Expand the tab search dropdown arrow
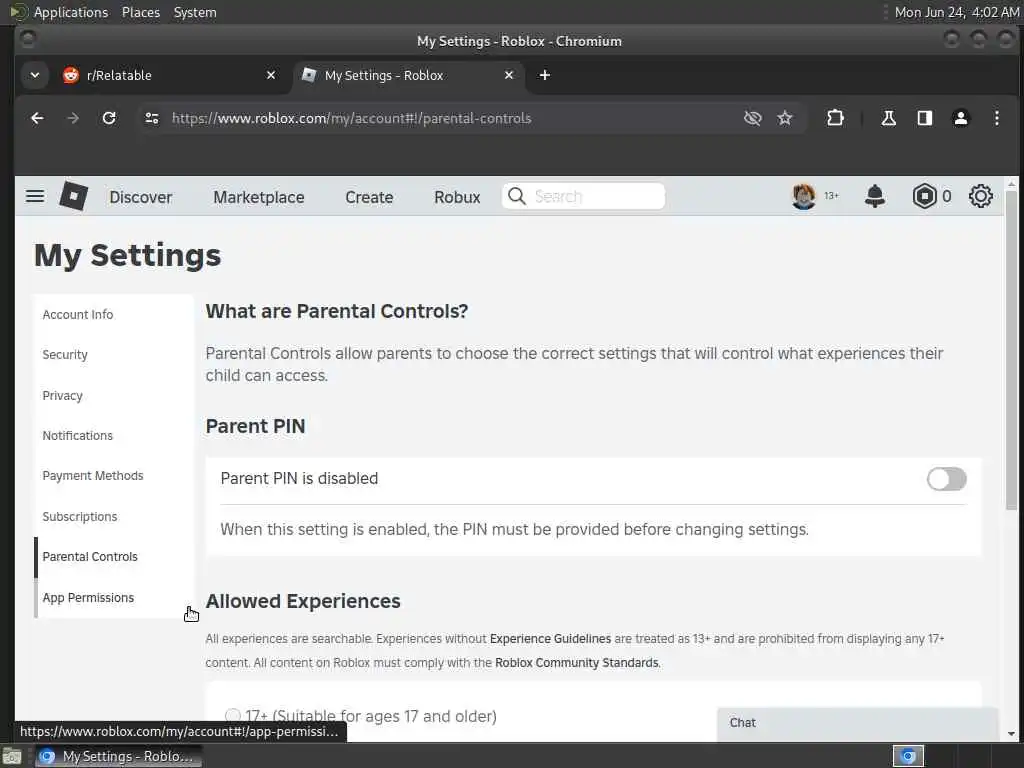The image size is (1024, 768). (35, 75)
